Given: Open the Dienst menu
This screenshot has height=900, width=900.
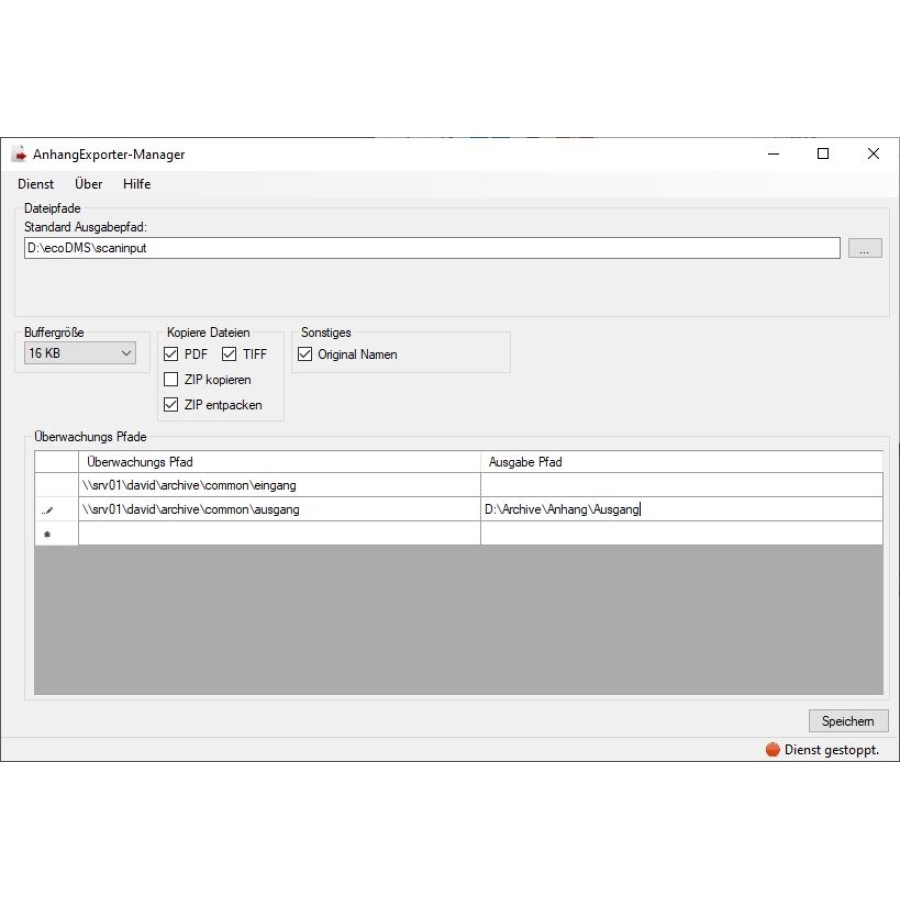Looking at the screenshot, I should point(36,184).
